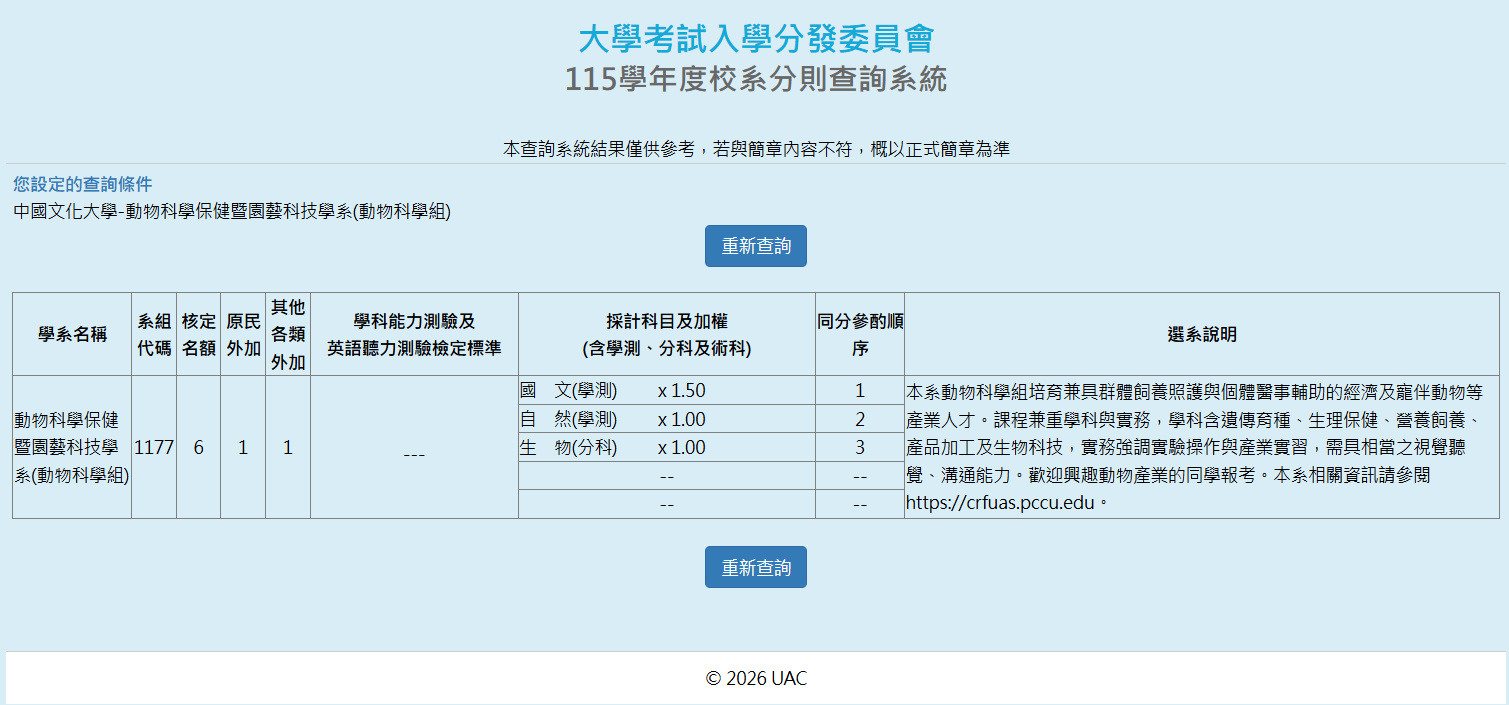Click the 同分參酌順序 column header
Screen dimensions: 1509x705
tap(859, 334)
